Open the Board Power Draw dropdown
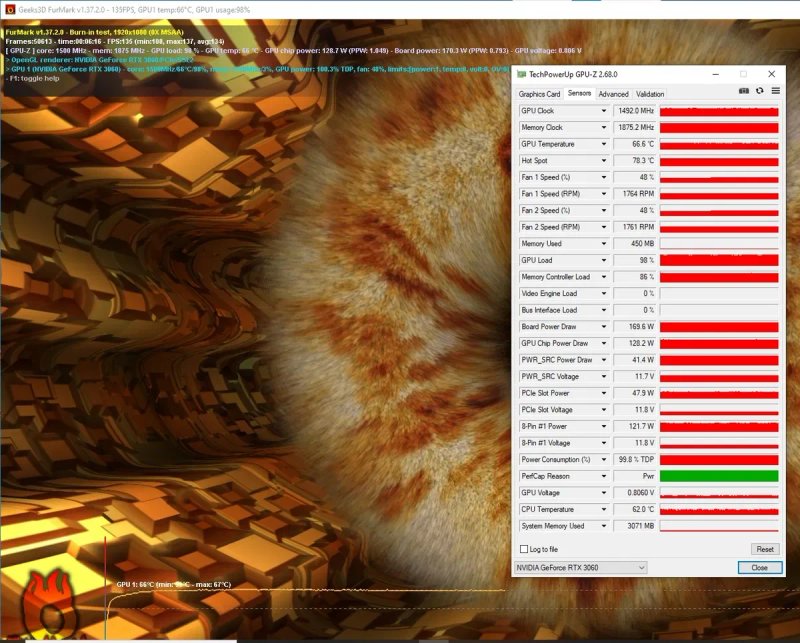 (604, 327)
